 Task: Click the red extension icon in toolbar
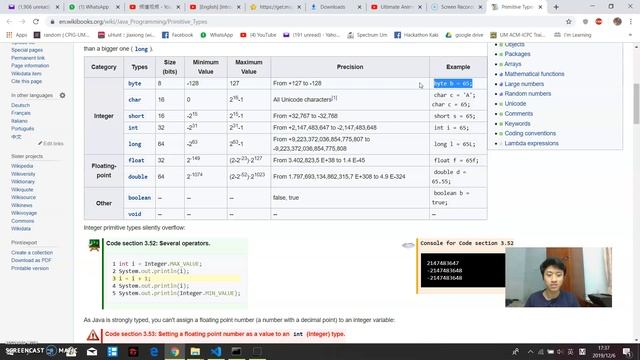(x=599, y=22)
